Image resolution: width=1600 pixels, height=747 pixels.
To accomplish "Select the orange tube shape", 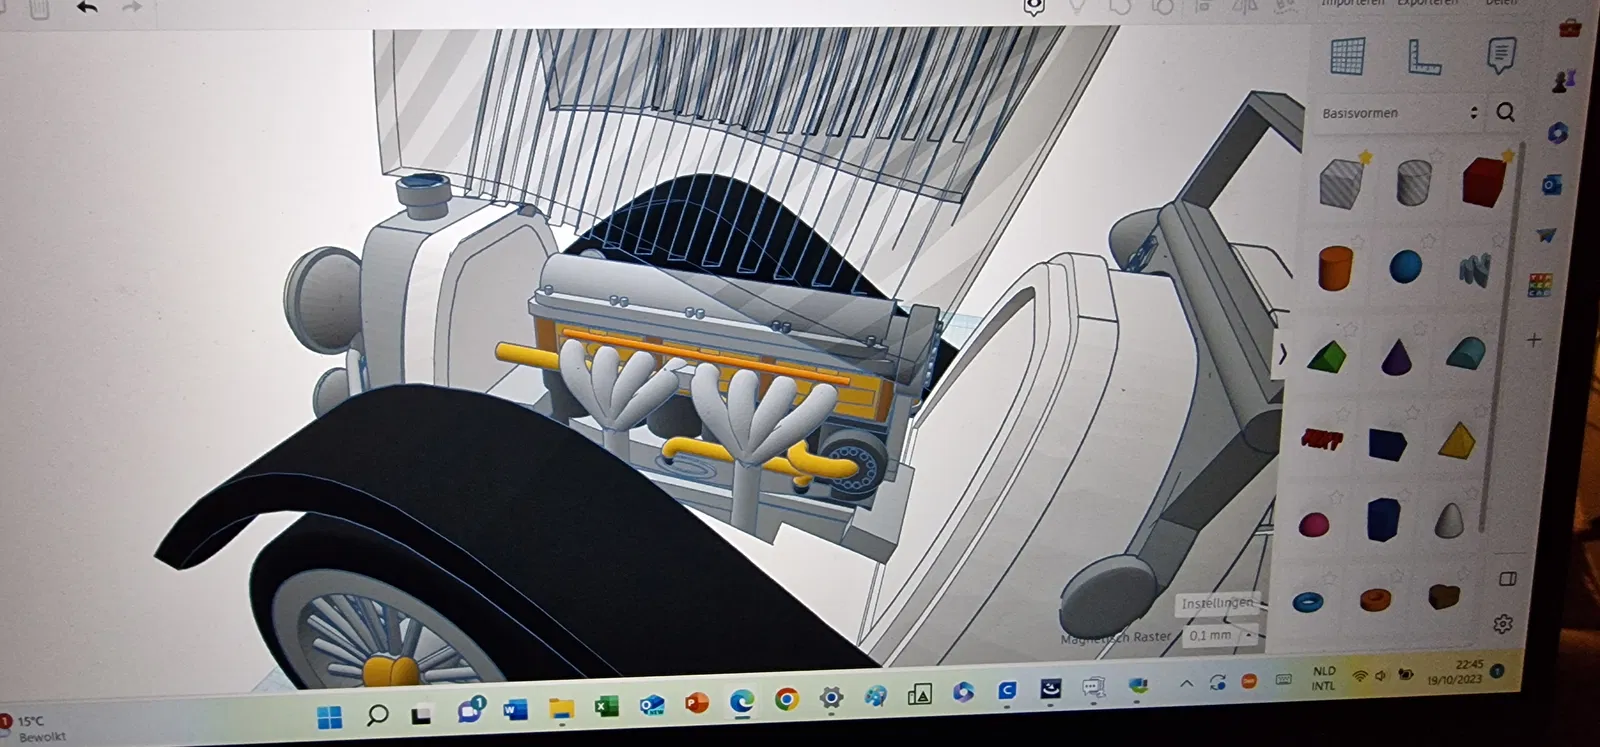I will [1376, 599].
